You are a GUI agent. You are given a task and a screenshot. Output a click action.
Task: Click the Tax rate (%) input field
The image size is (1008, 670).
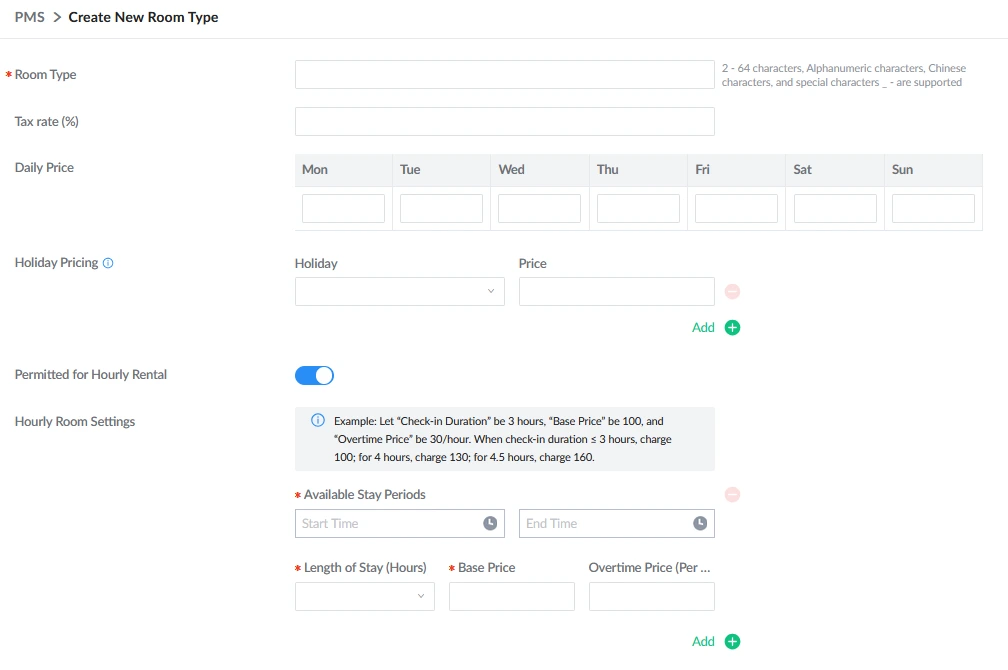(504, 122)
